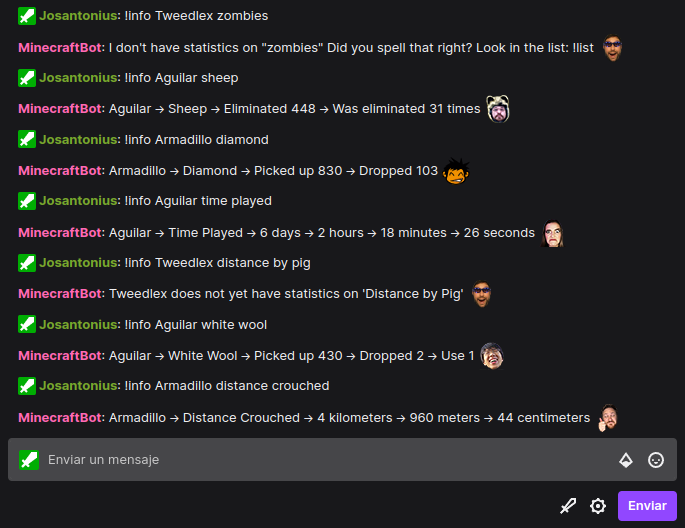Viewport: 685px width, 528px height.
Task: Click the green sword badge inside message input
Action: click(x=29, y=460)
